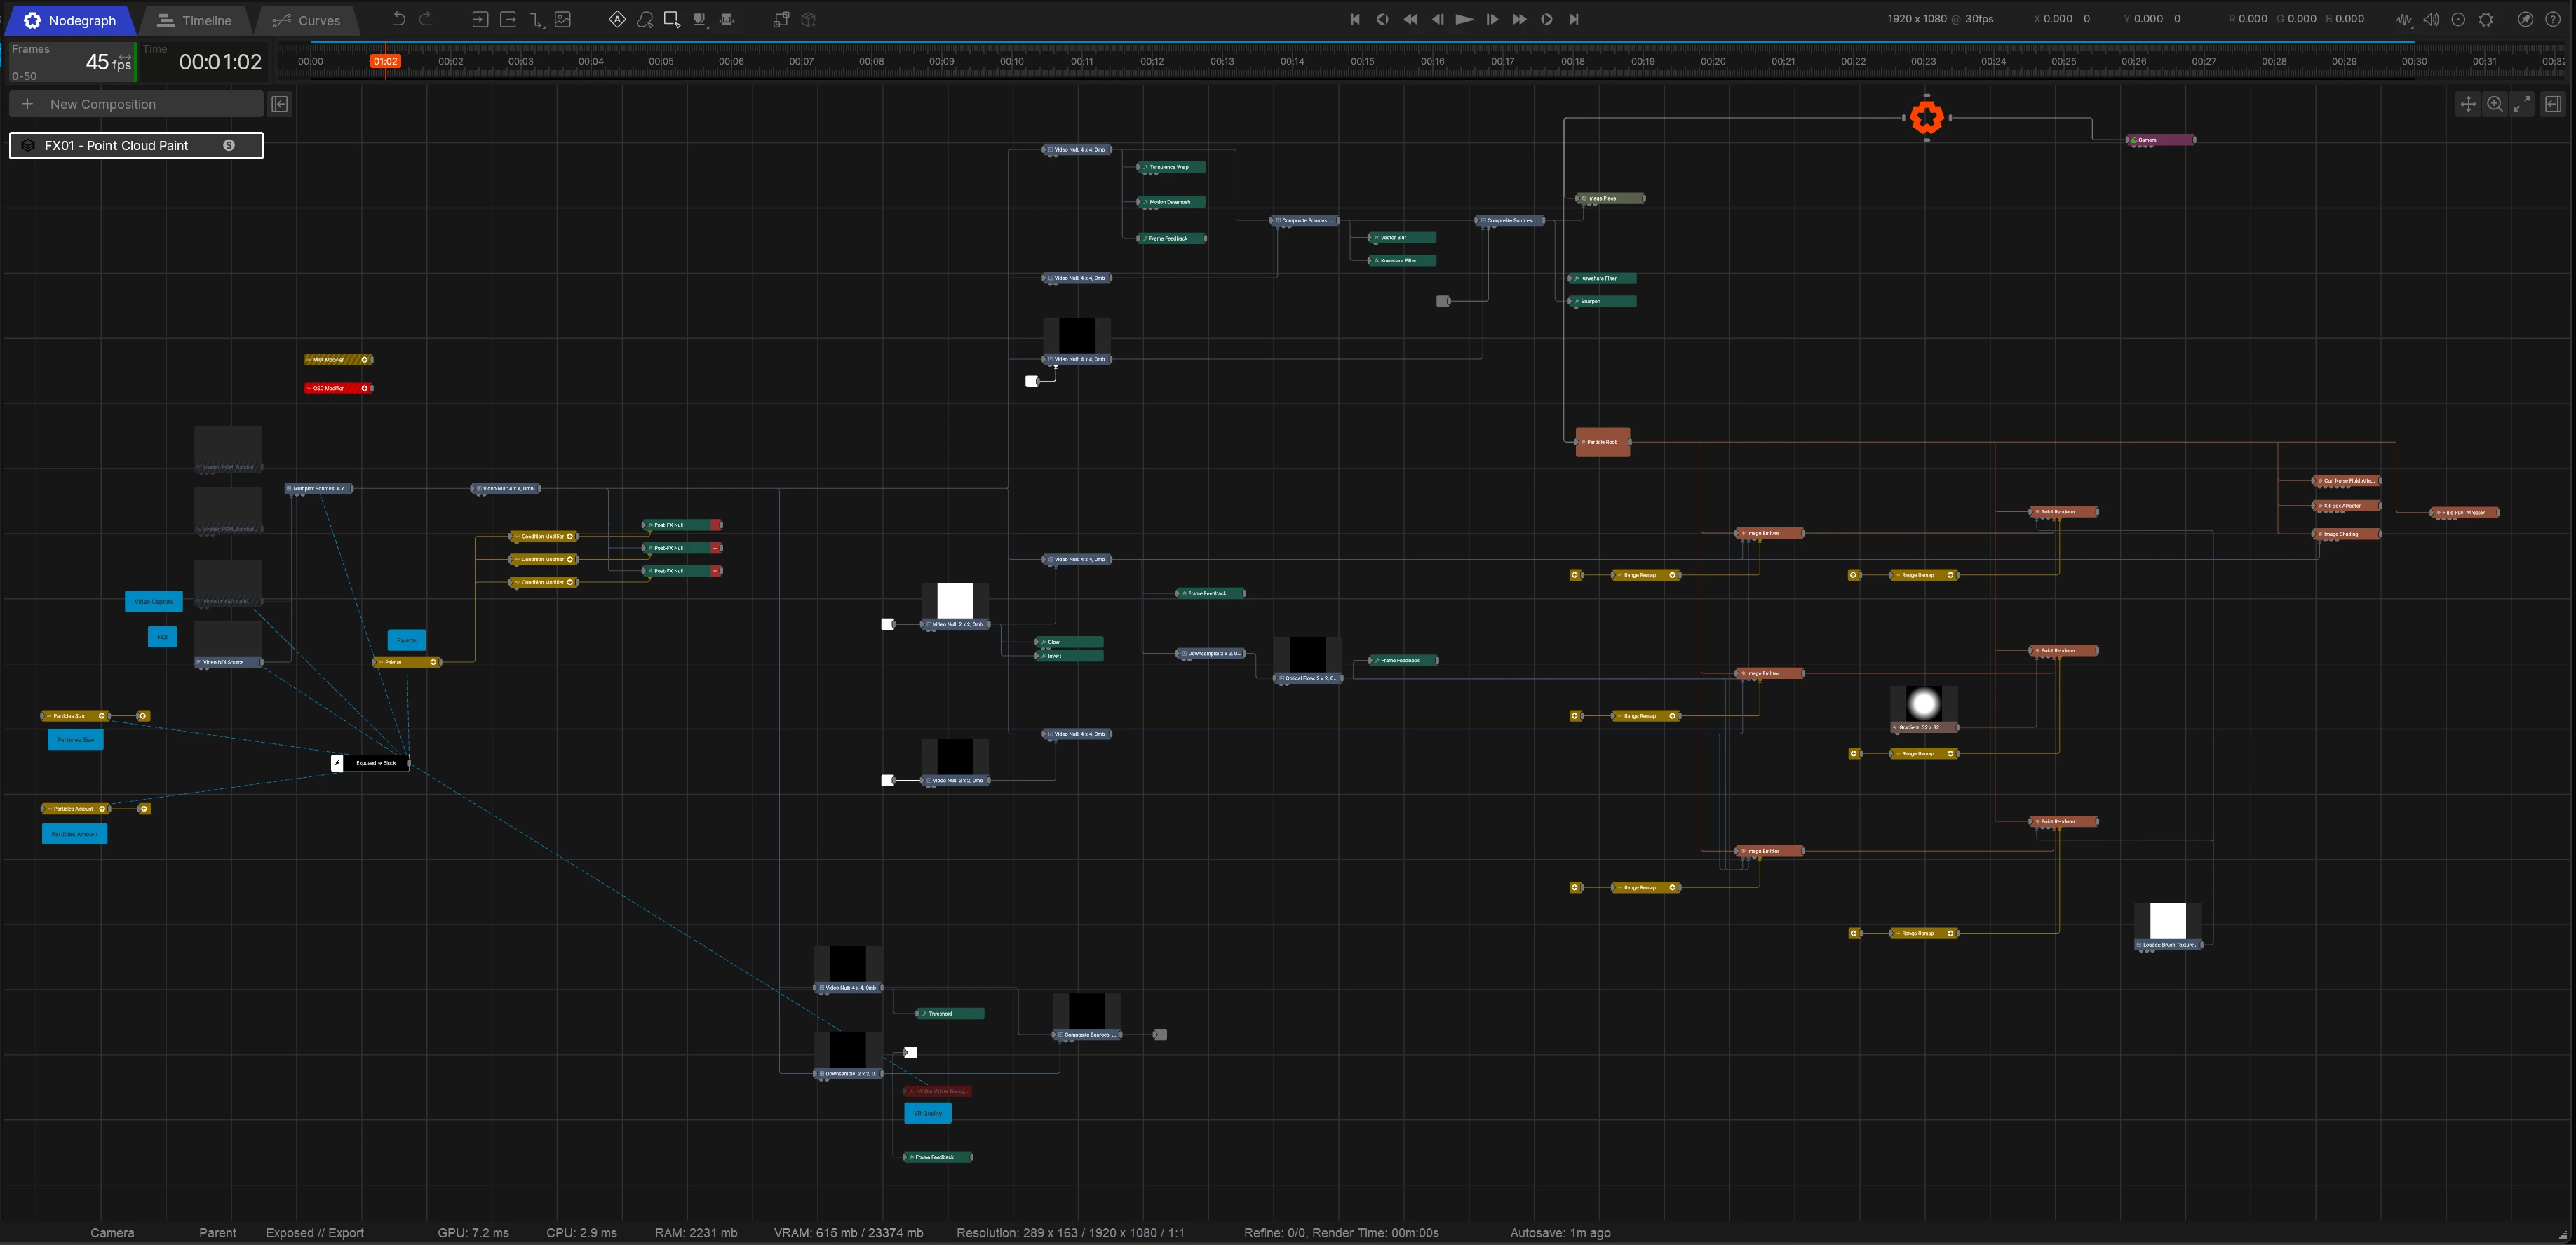Click the compass icon beside help
2576x1245 pixels.
tap(2525, 19)
